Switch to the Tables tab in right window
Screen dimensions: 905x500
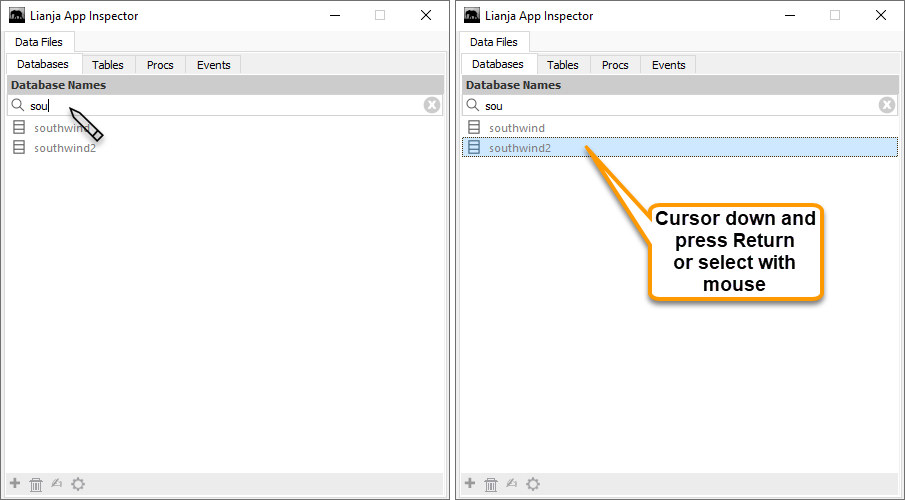(563, 65)
